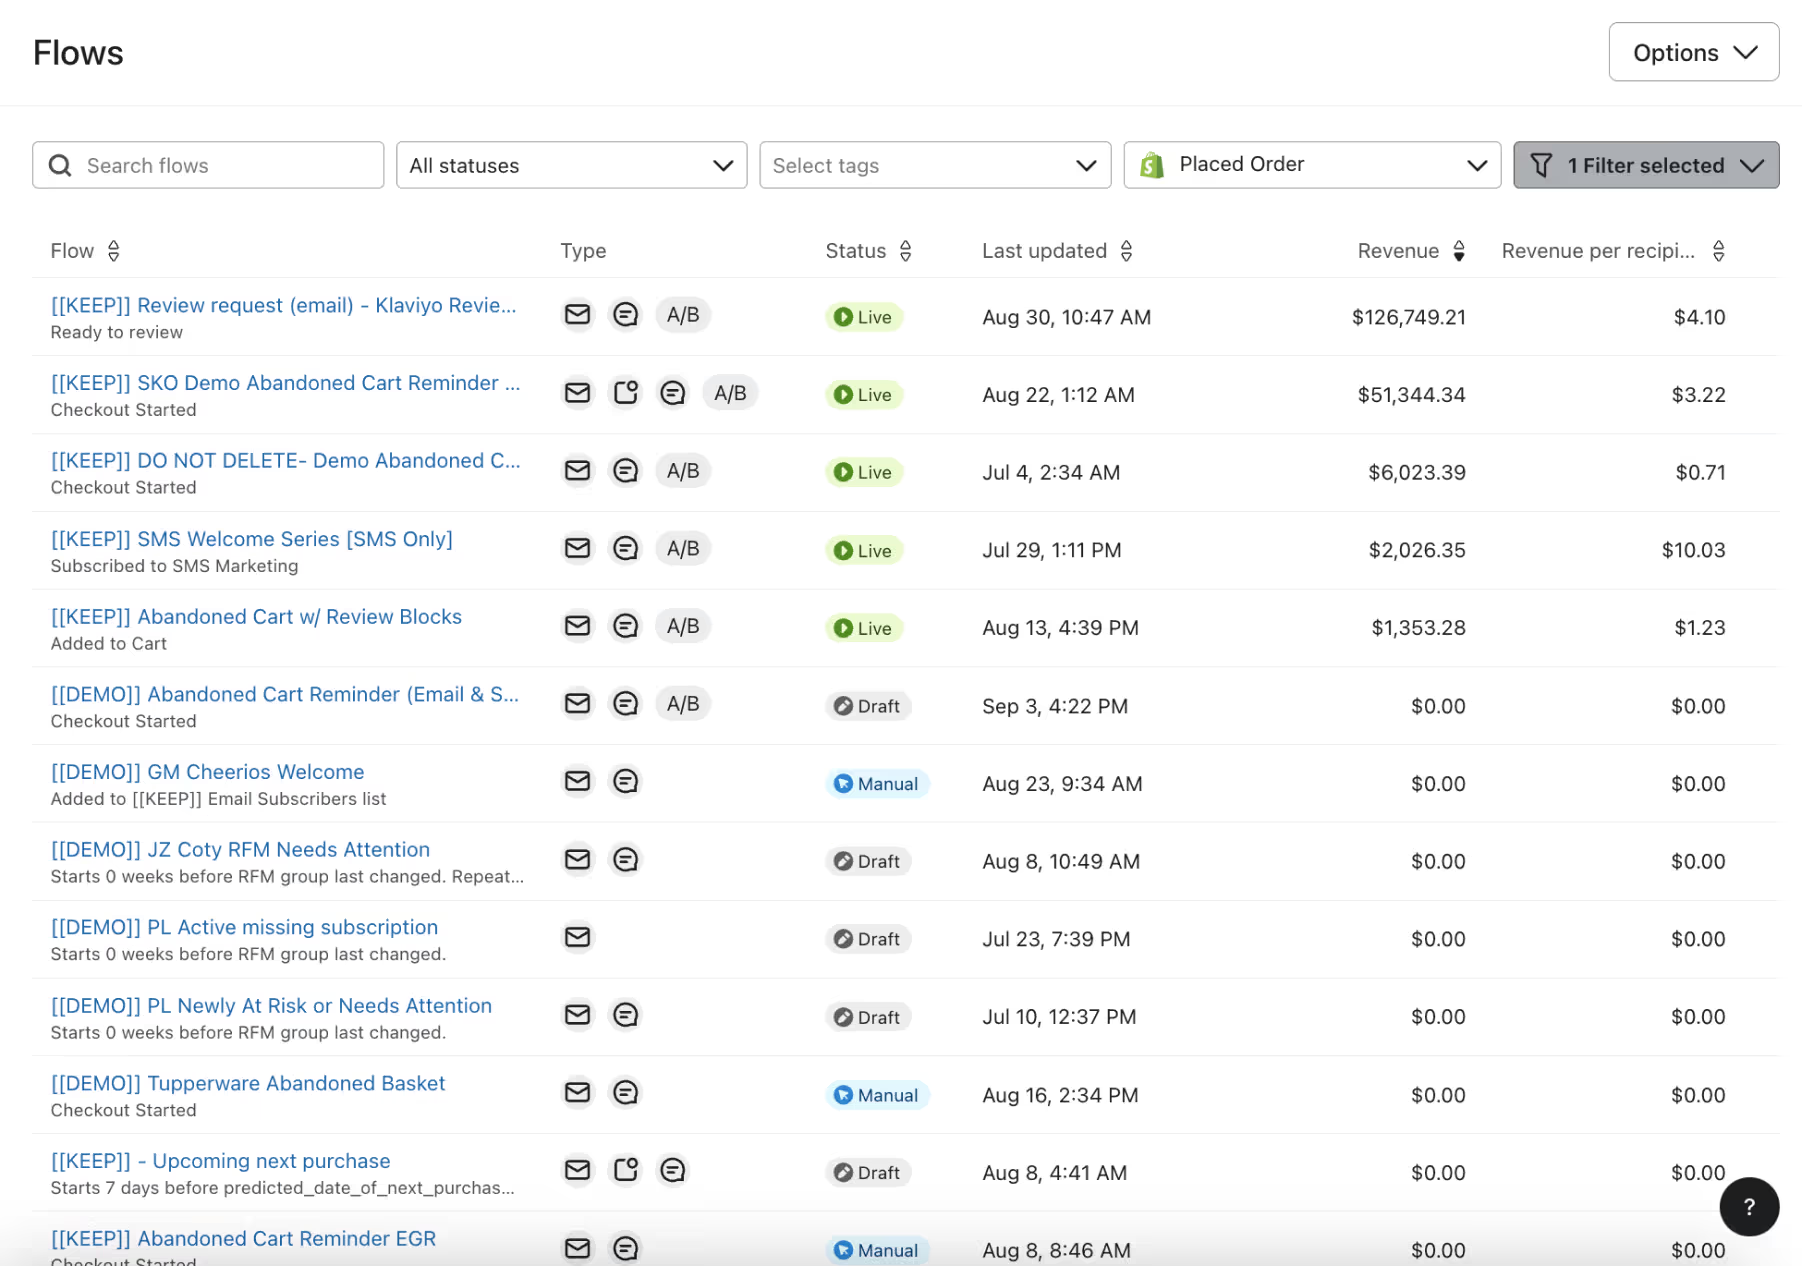Screen dimensions: 1802x1266
Task: Click email icon in Review request row
Action: click(x=577, y=315)
